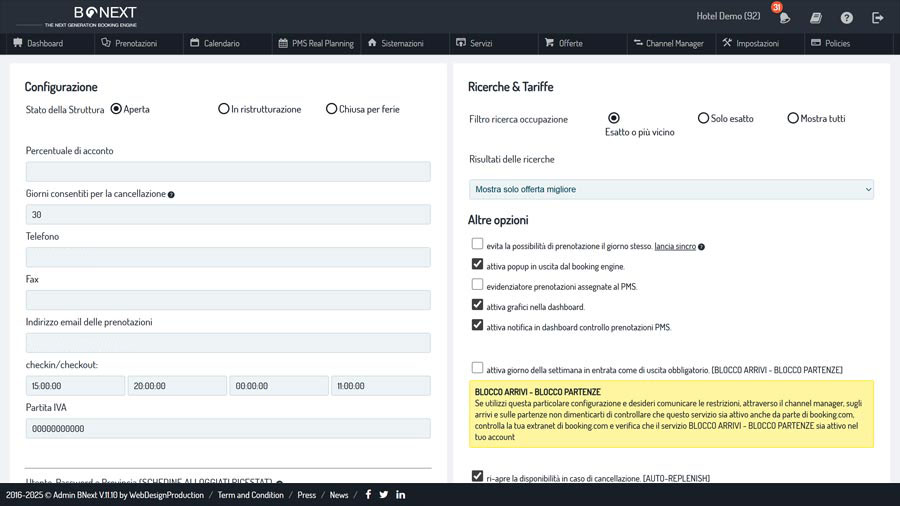Uncheck 'attiva grafici nella dashboard'
This screenshot has height=506, width=900.
coord(477,305)
